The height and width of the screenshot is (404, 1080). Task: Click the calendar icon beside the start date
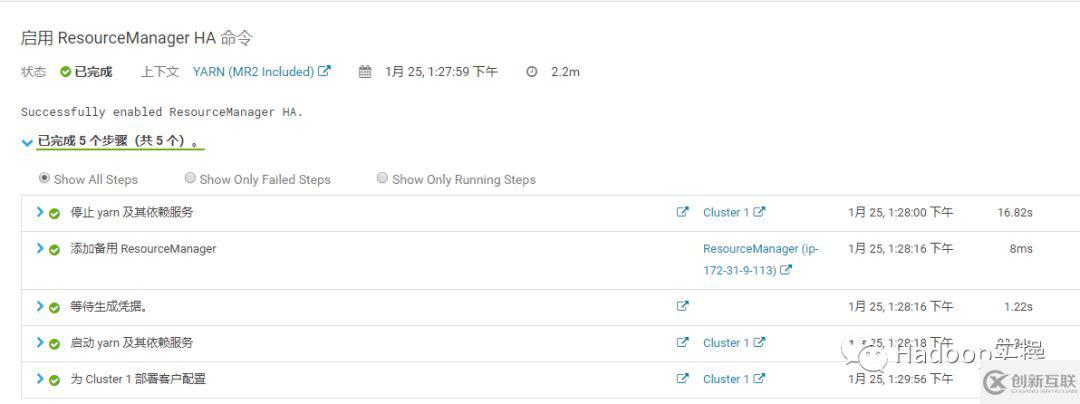coord(365,72)
